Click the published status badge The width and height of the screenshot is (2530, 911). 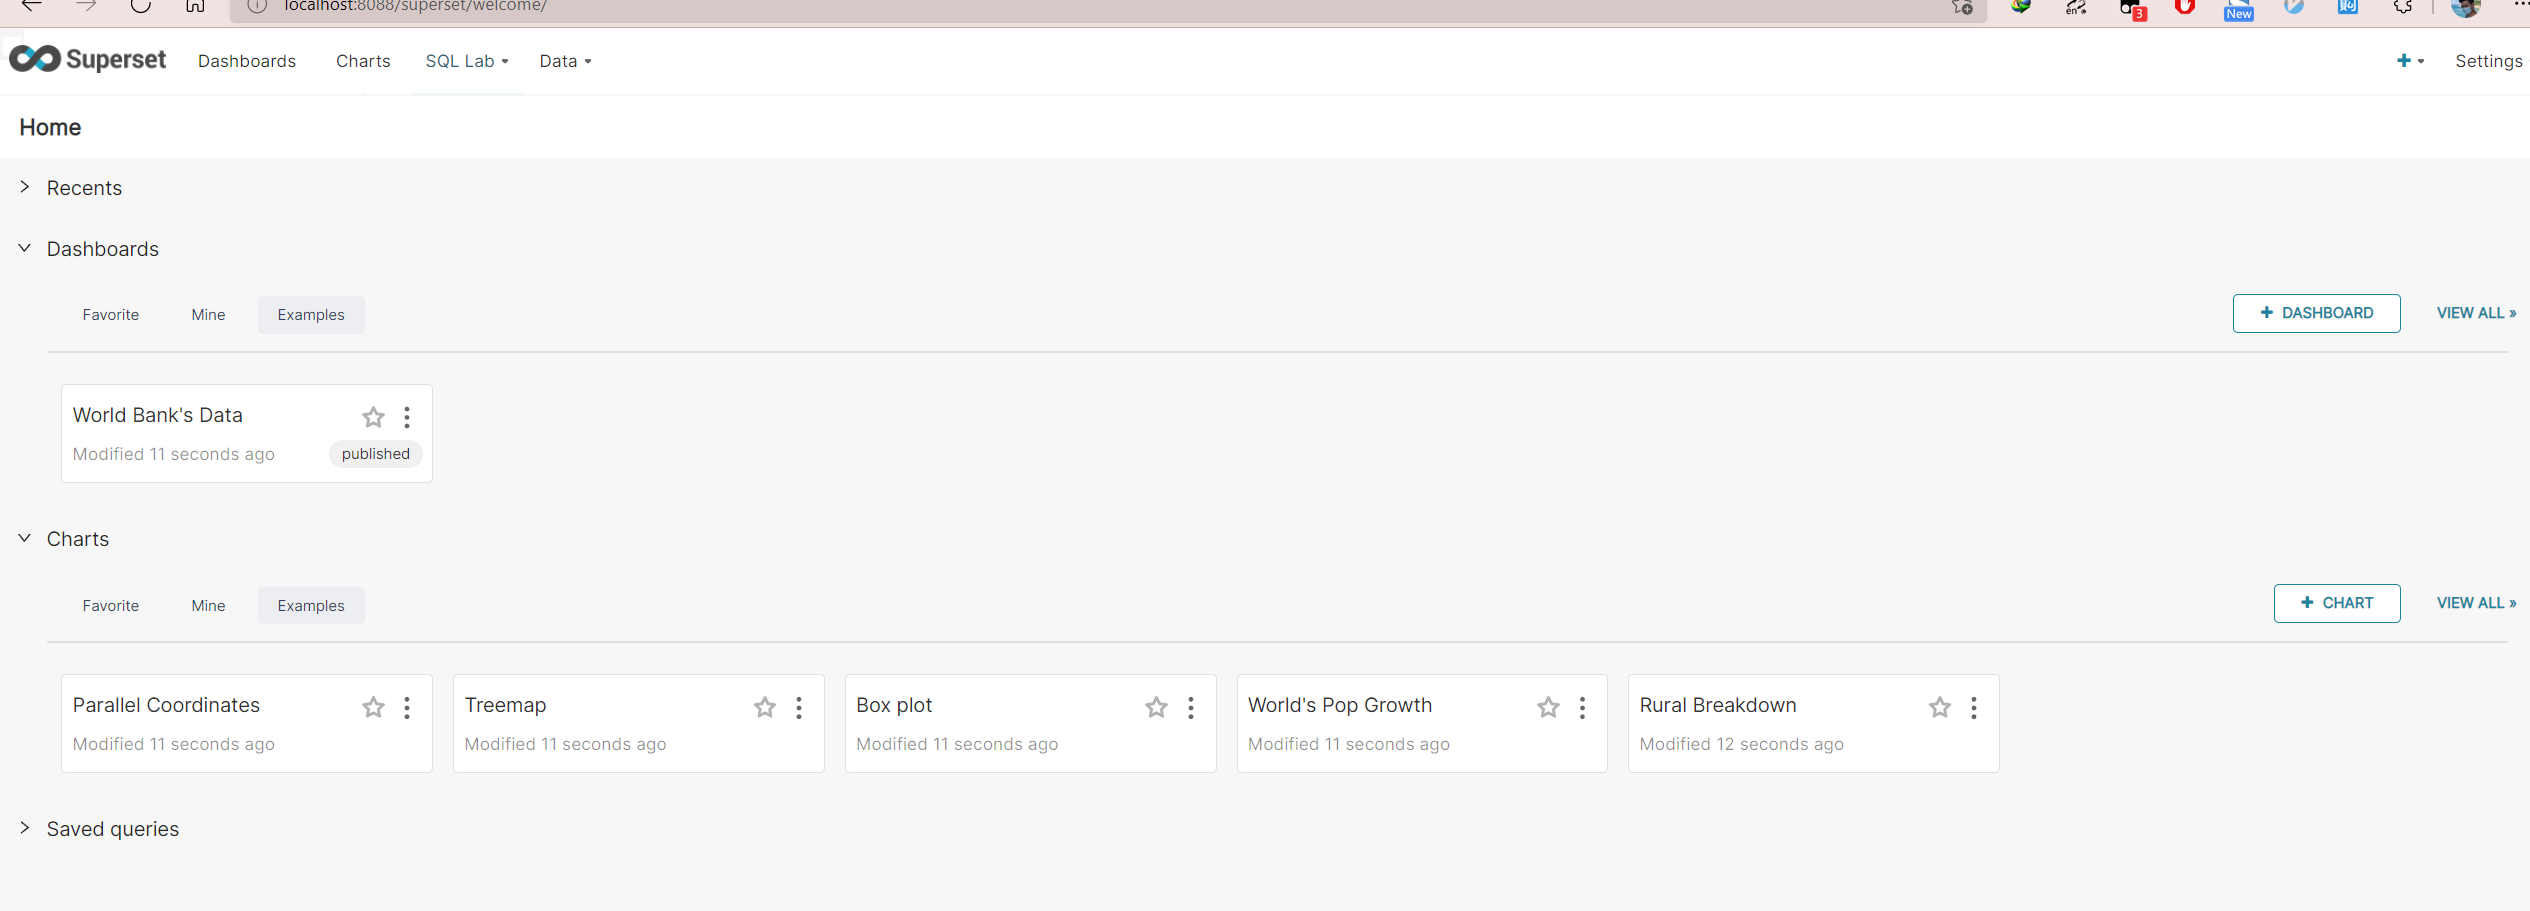coord(376,454)
